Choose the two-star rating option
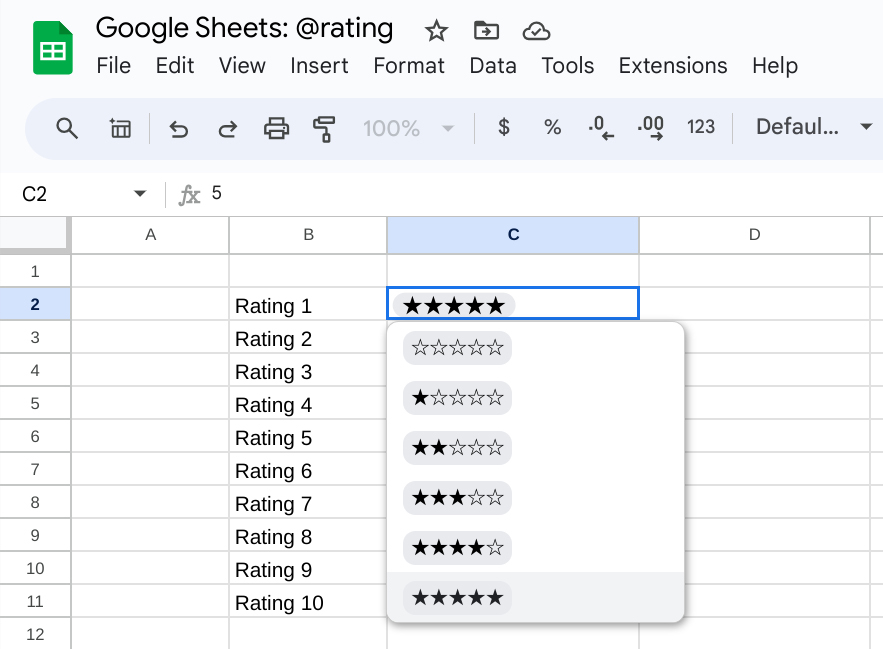This screenshot has width=883, height=649. pyautogui.click(x=457, y=447)
